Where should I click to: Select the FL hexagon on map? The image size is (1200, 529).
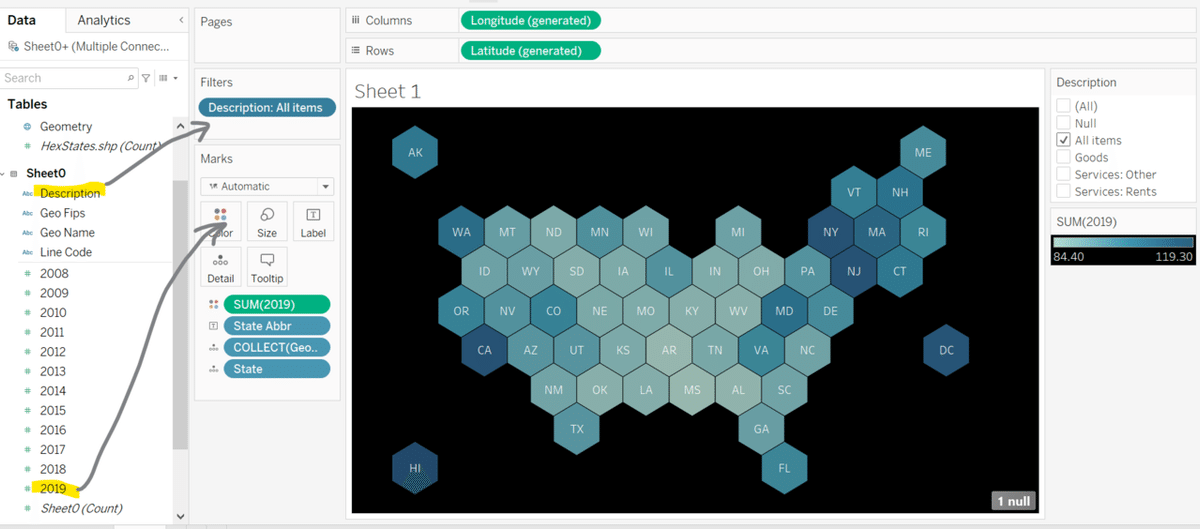[x=784, y=468]
